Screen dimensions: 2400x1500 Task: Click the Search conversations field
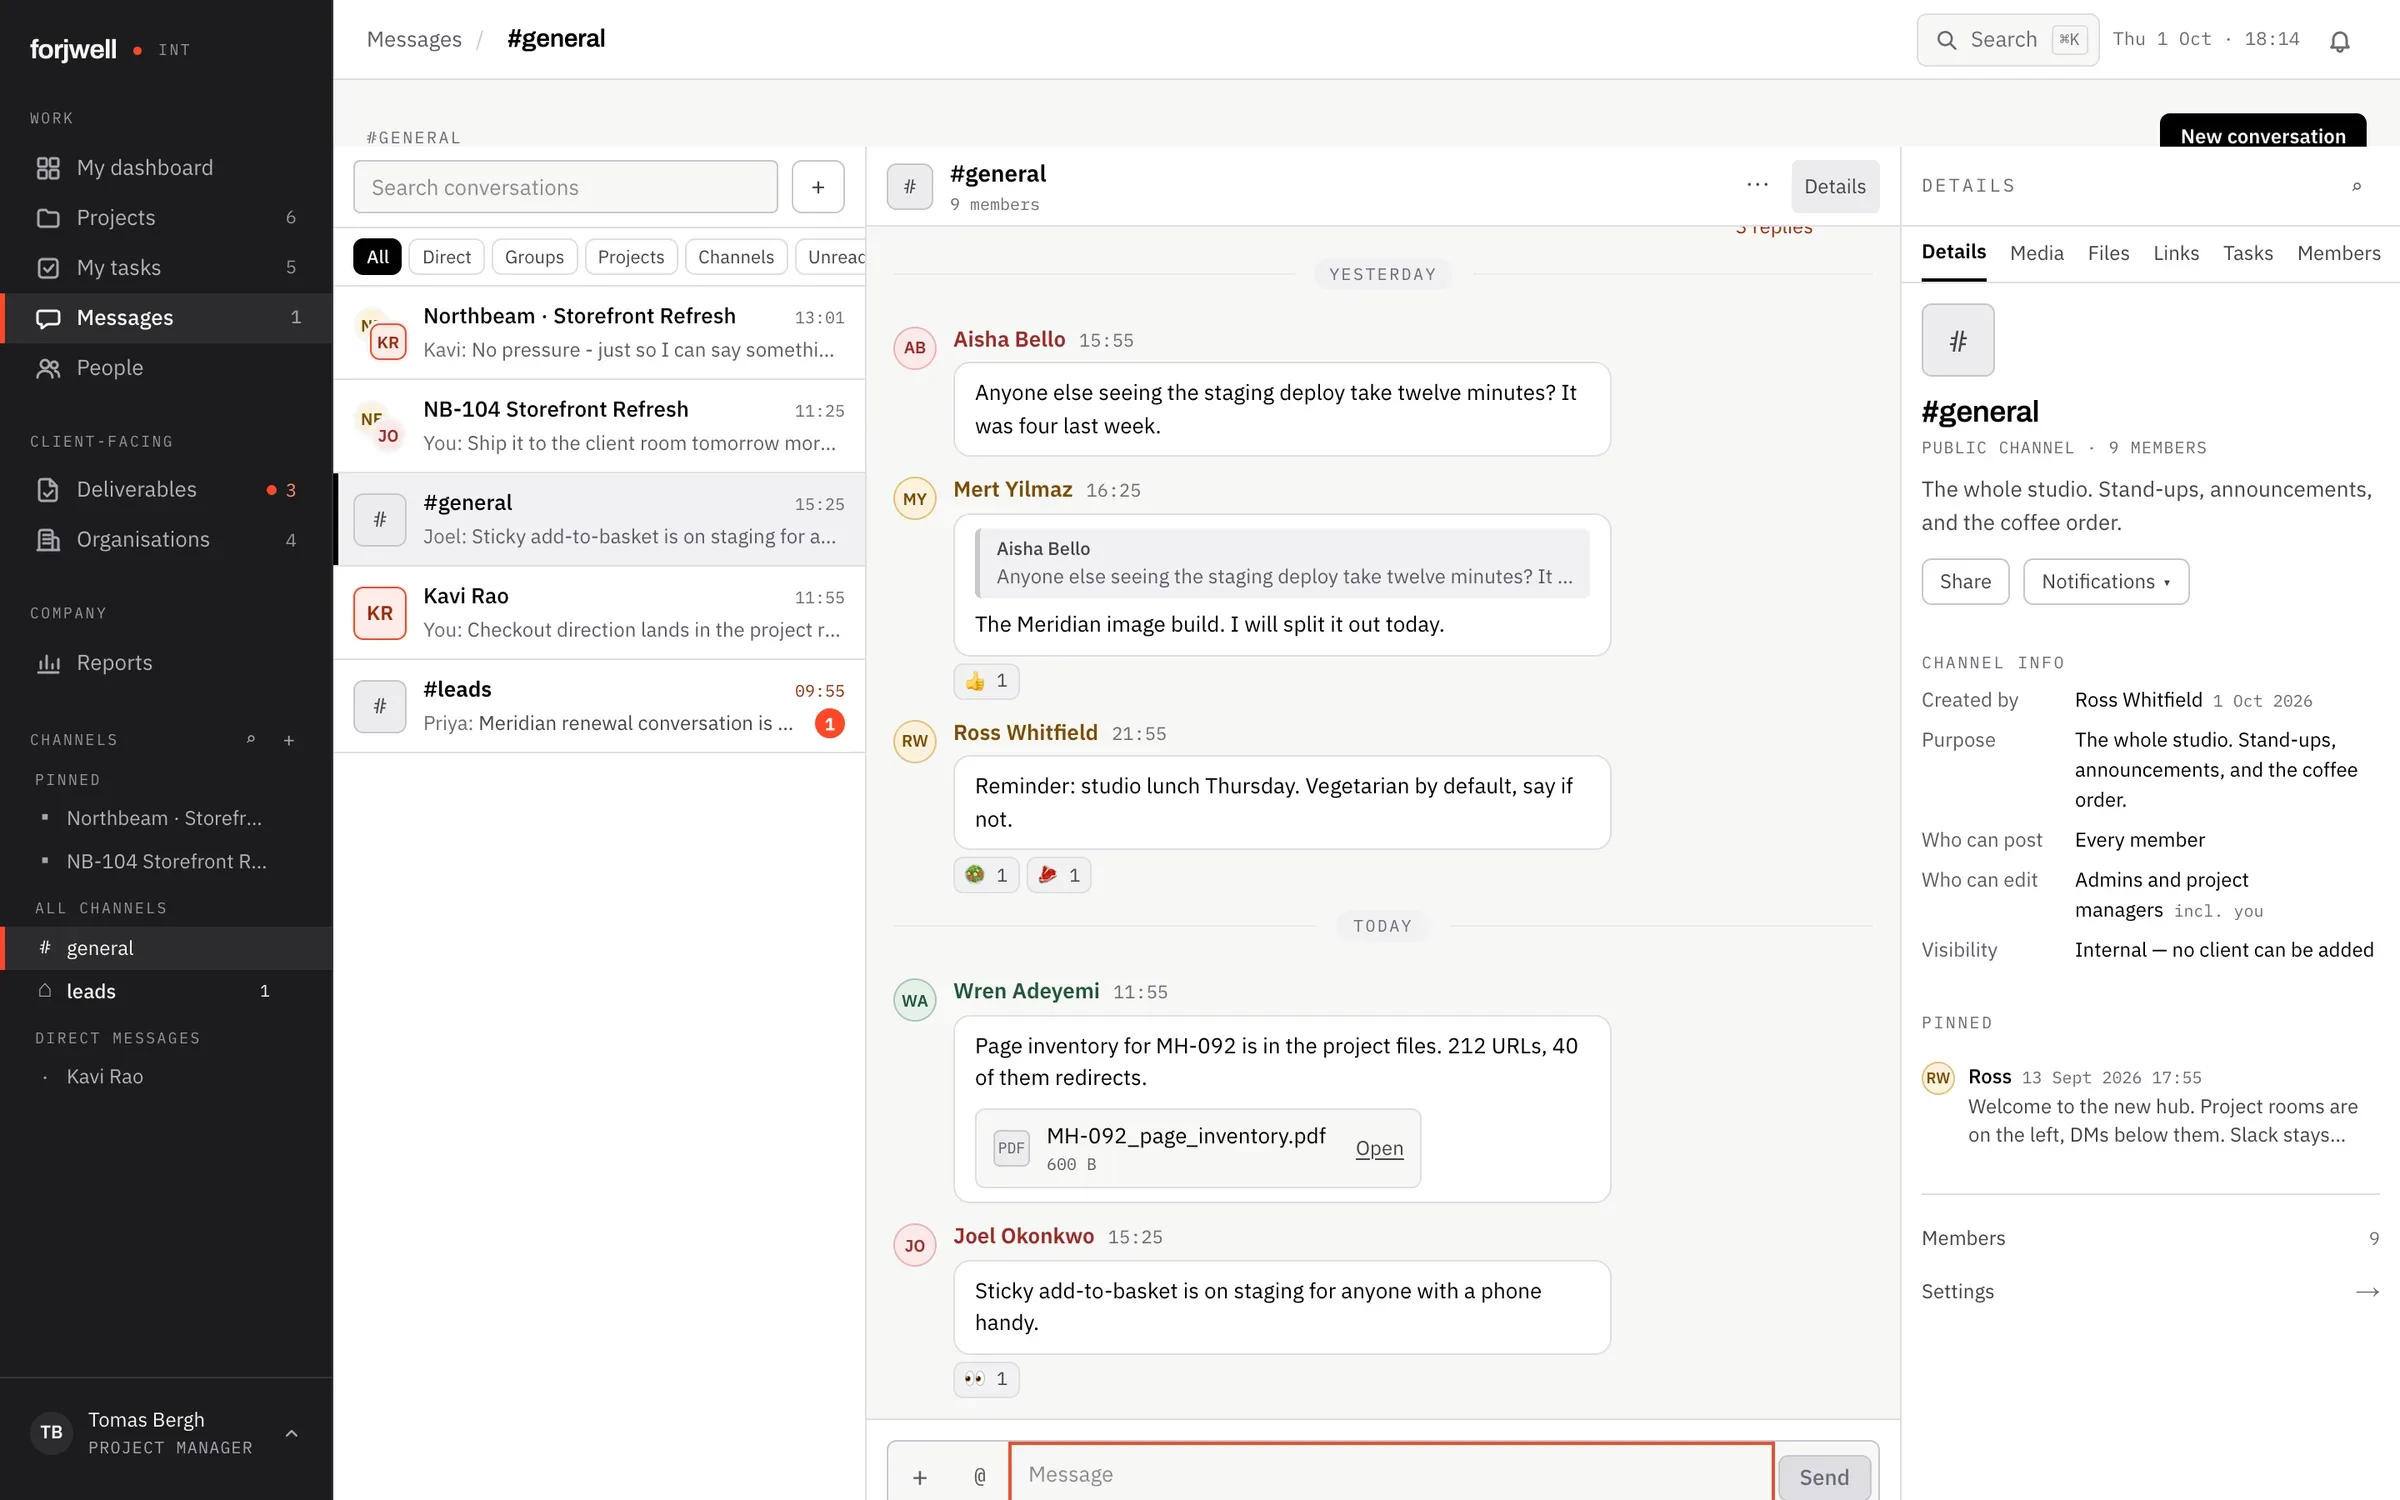pos(565,187)
